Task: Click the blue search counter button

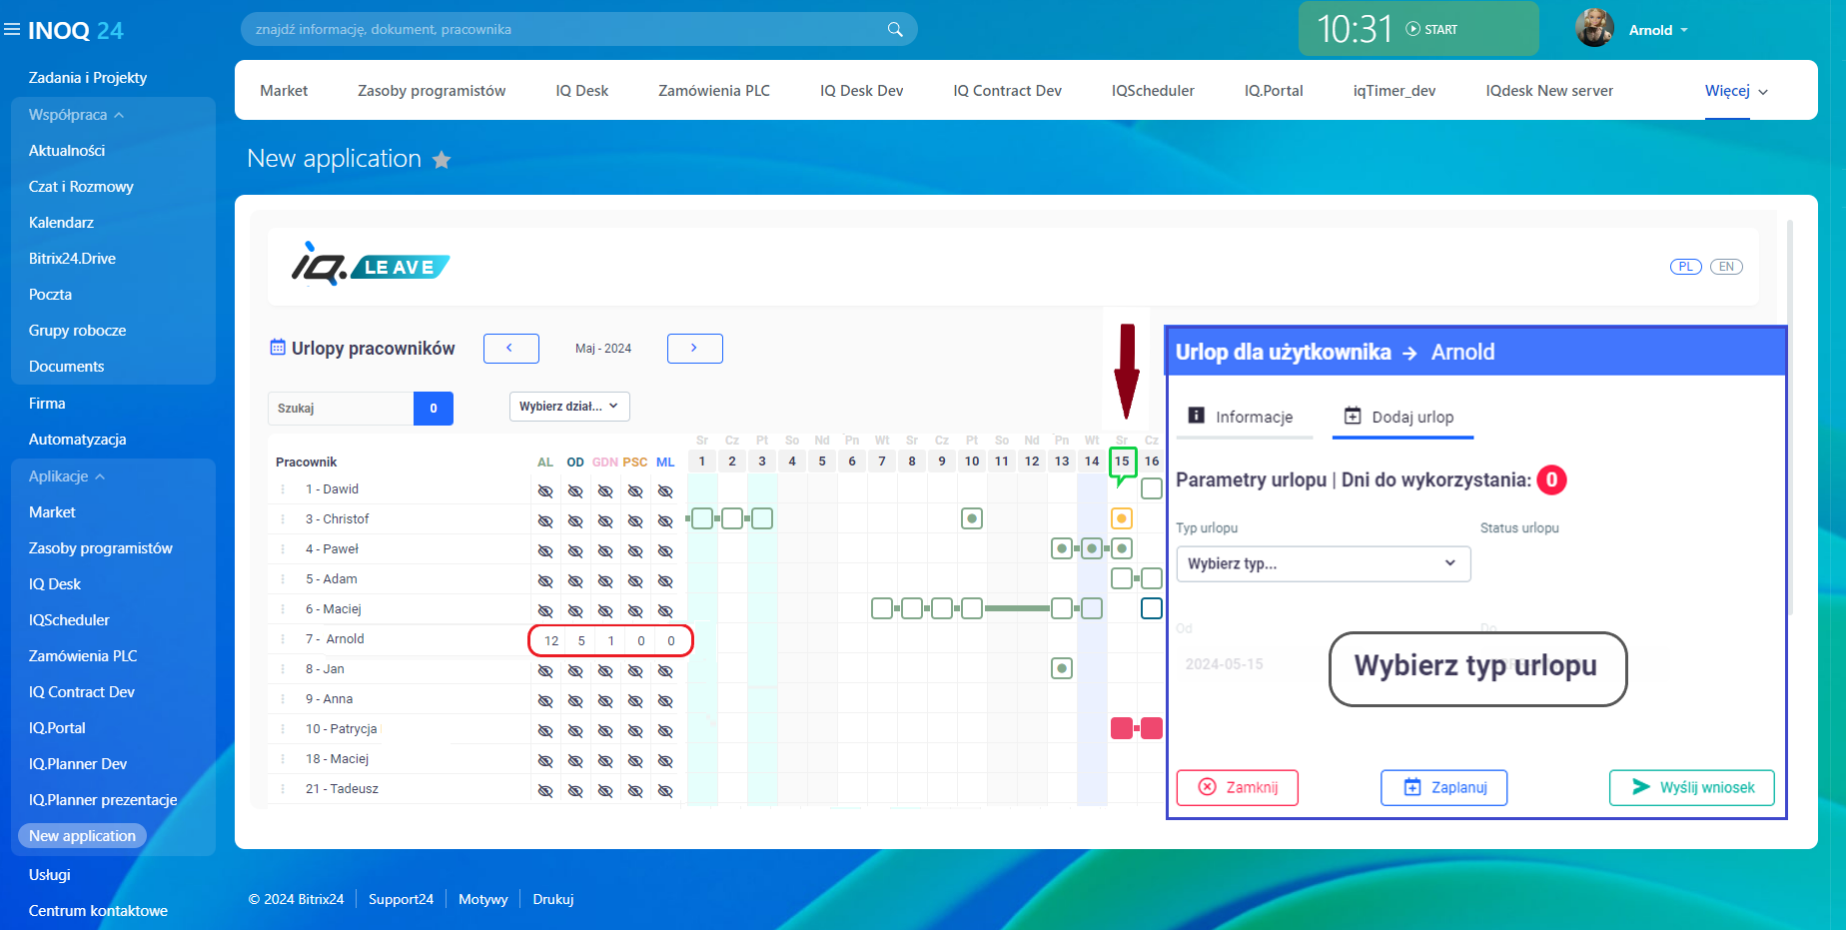Action: (x=433, y=408)
